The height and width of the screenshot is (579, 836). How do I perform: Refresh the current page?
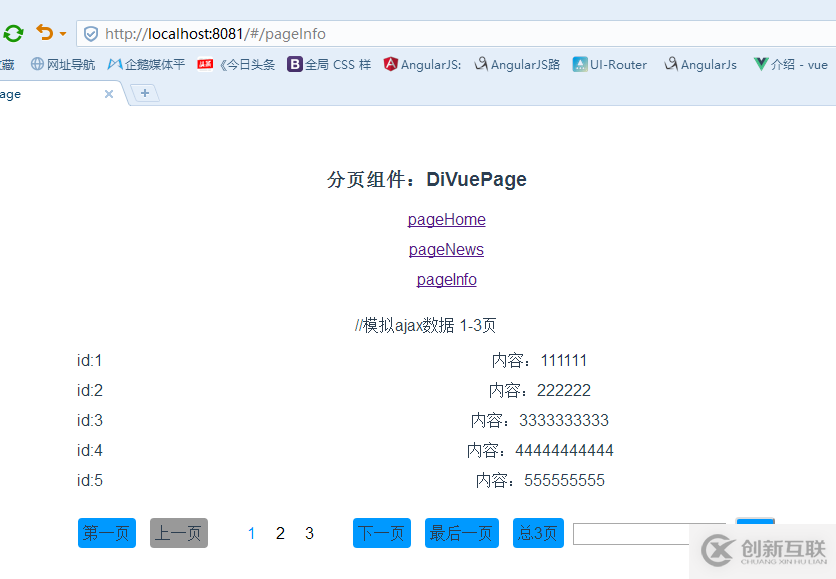tap(13, 33)
